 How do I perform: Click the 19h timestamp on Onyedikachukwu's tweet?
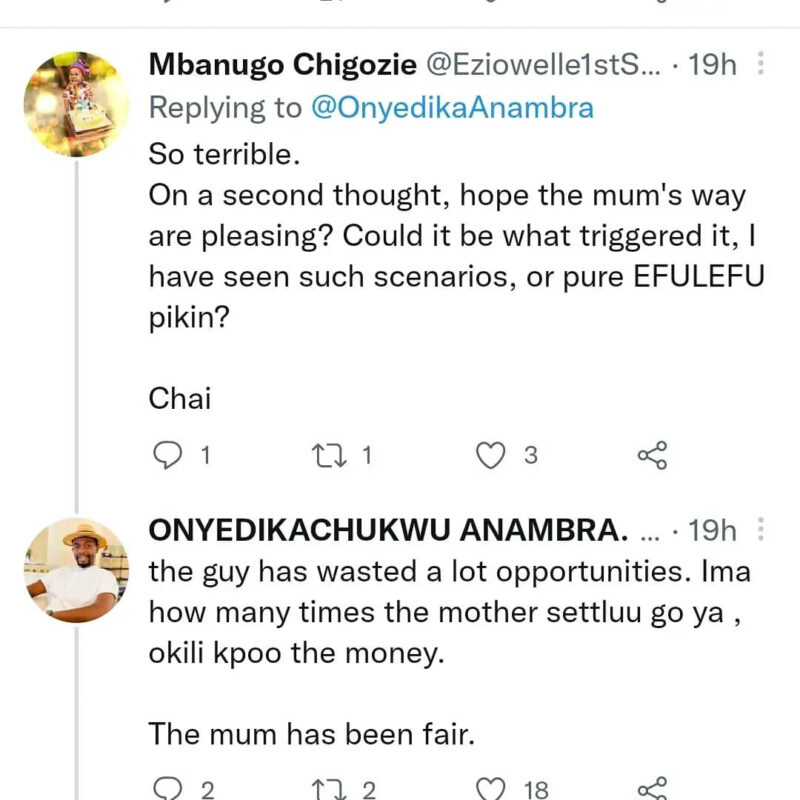[713, 530]
